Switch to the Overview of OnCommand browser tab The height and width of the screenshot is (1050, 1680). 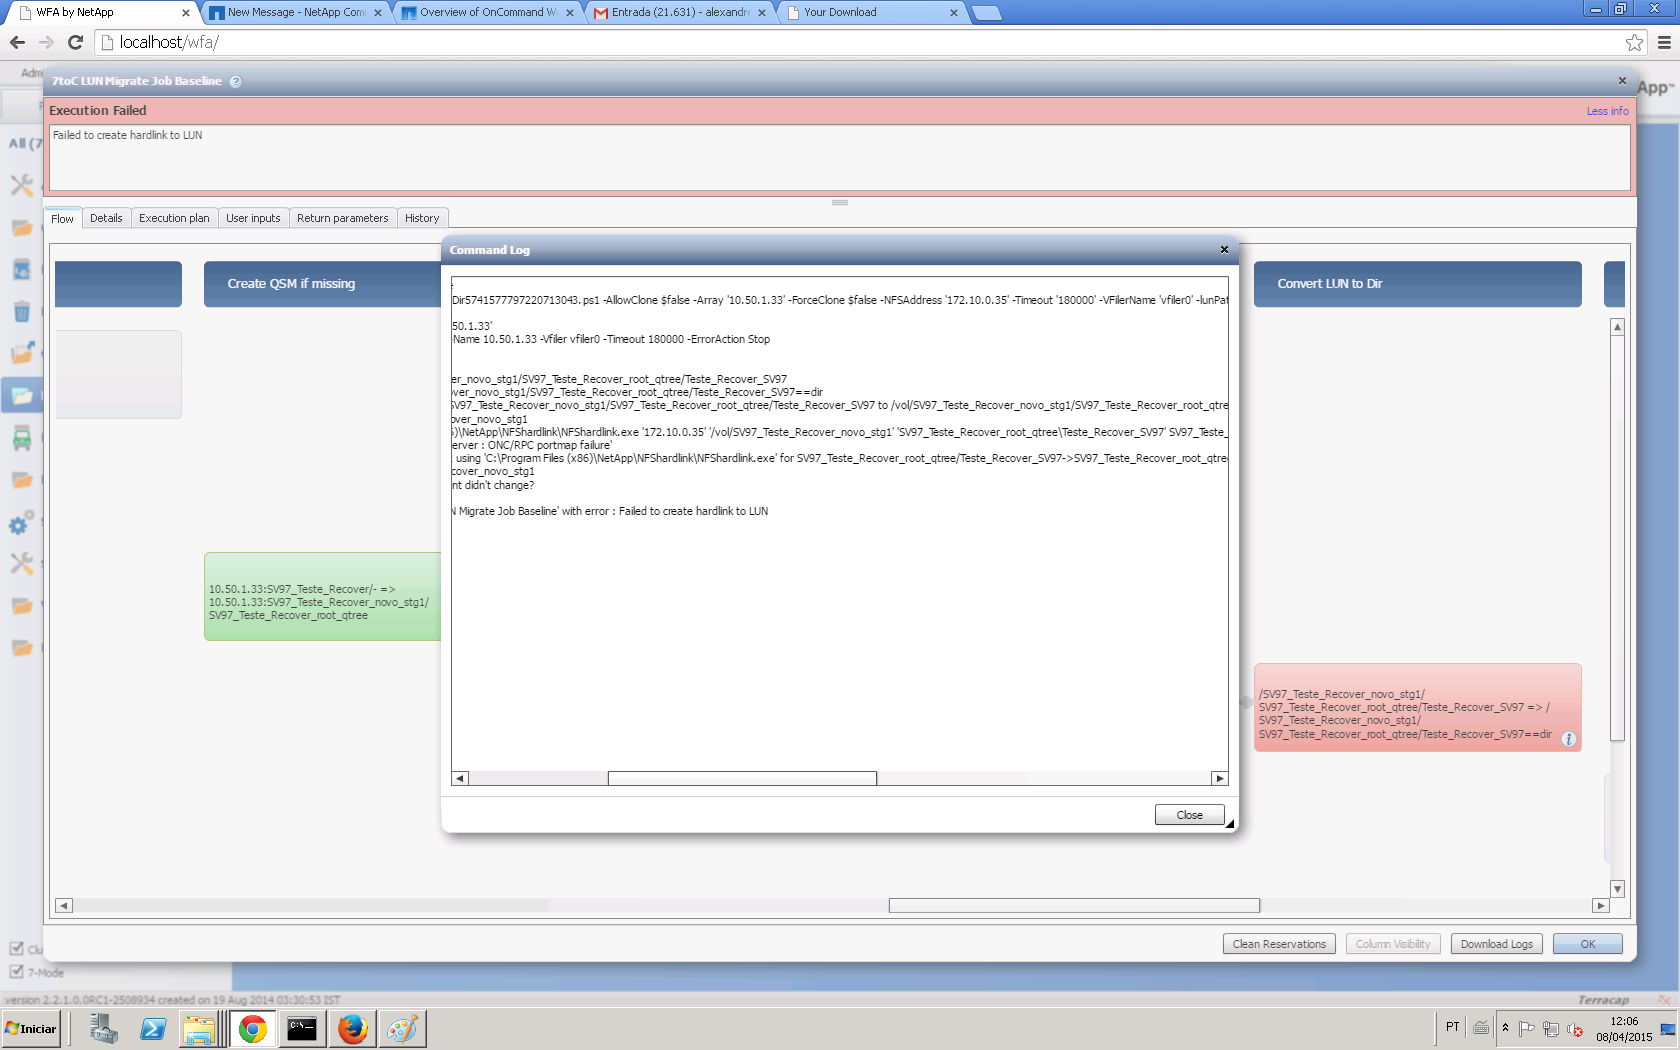pyautogui.click(x=488, y=13)
